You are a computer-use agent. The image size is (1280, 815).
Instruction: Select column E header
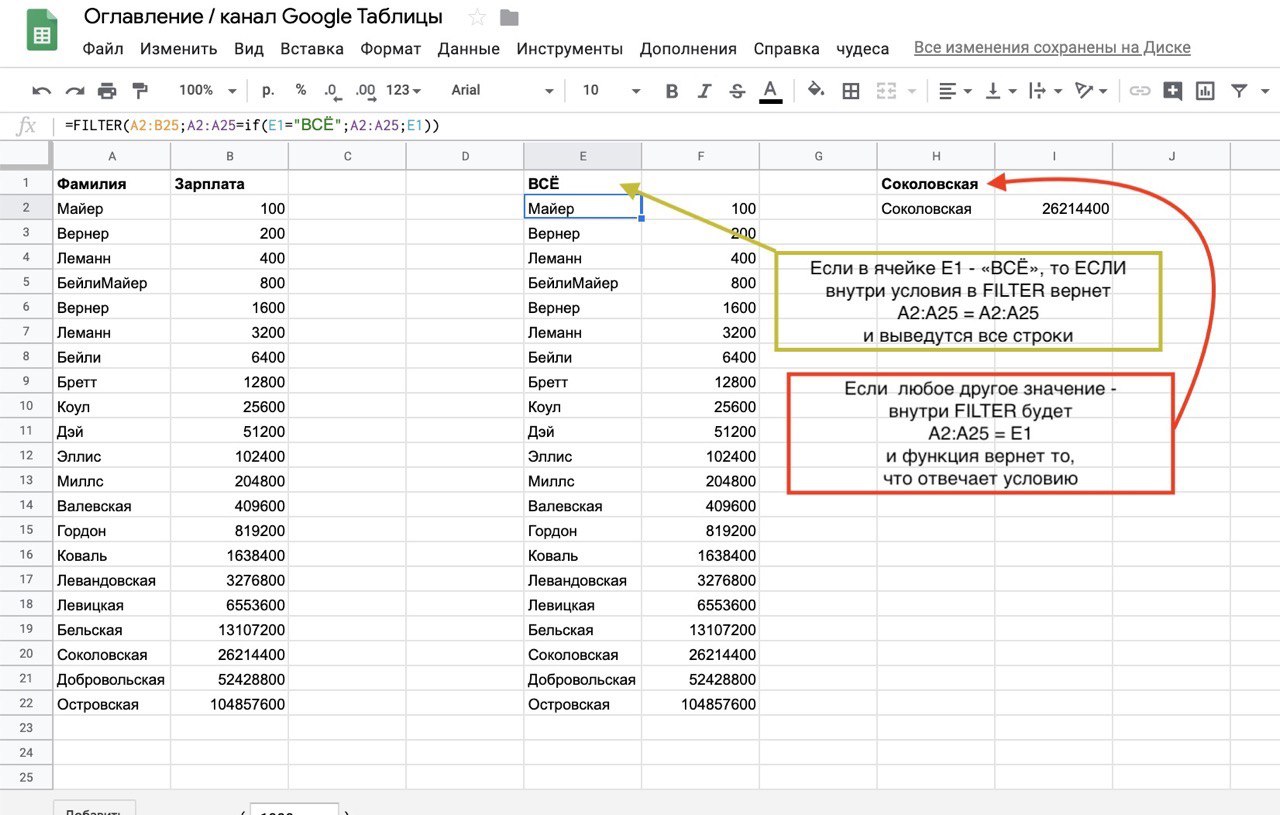[583, 156]
